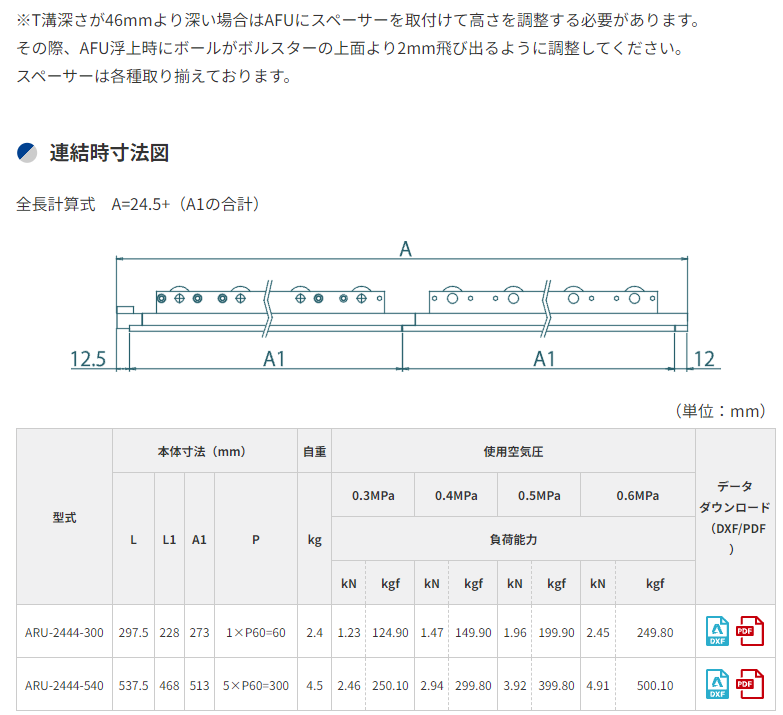
Task: Select the 0.3MPa pressure column header
Action: coord(372,495)
